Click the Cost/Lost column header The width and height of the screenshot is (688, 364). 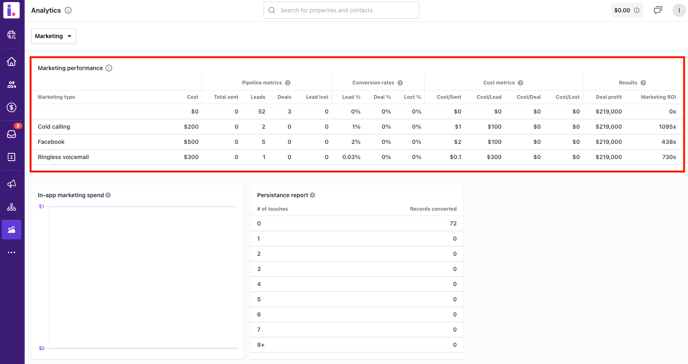(568, 97)
